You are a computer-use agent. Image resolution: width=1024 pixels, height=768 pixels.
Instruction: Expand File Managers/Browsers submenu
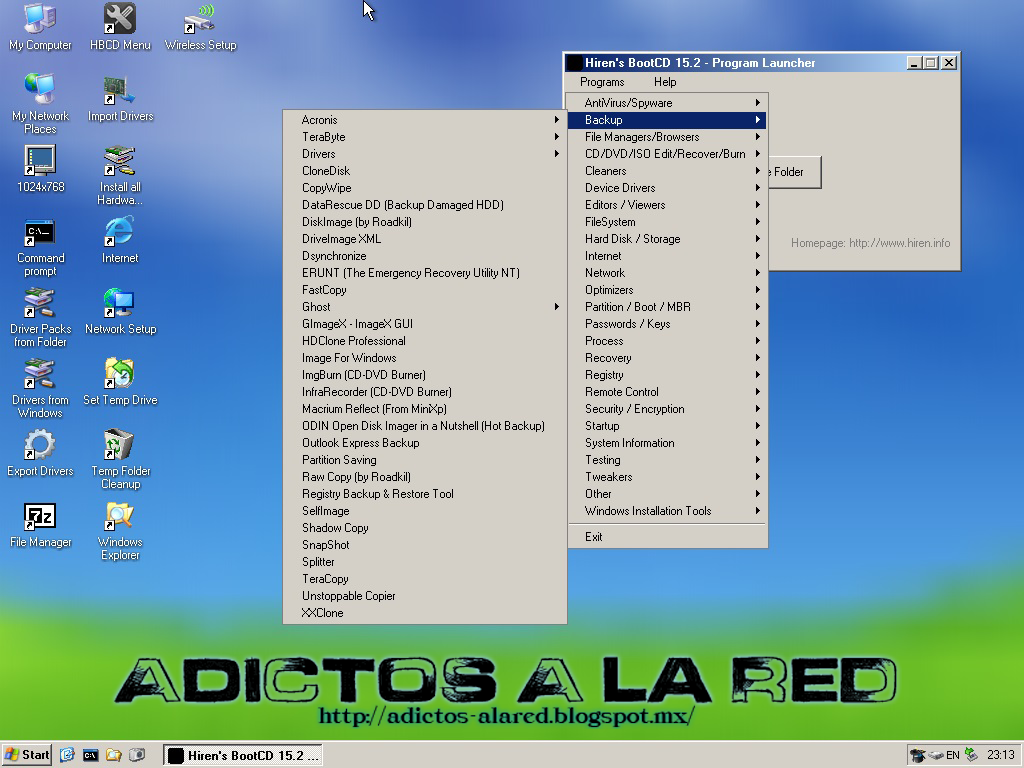click(668, 136)
